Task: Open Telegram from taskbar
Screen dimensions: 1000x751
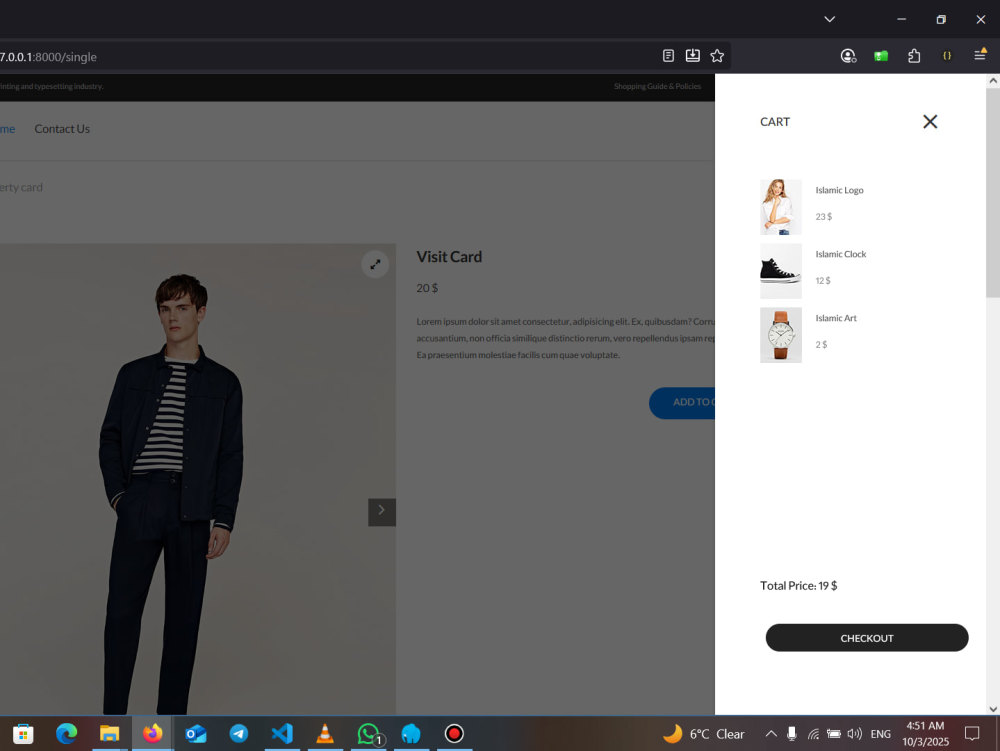Action: (x=239, y=734)
